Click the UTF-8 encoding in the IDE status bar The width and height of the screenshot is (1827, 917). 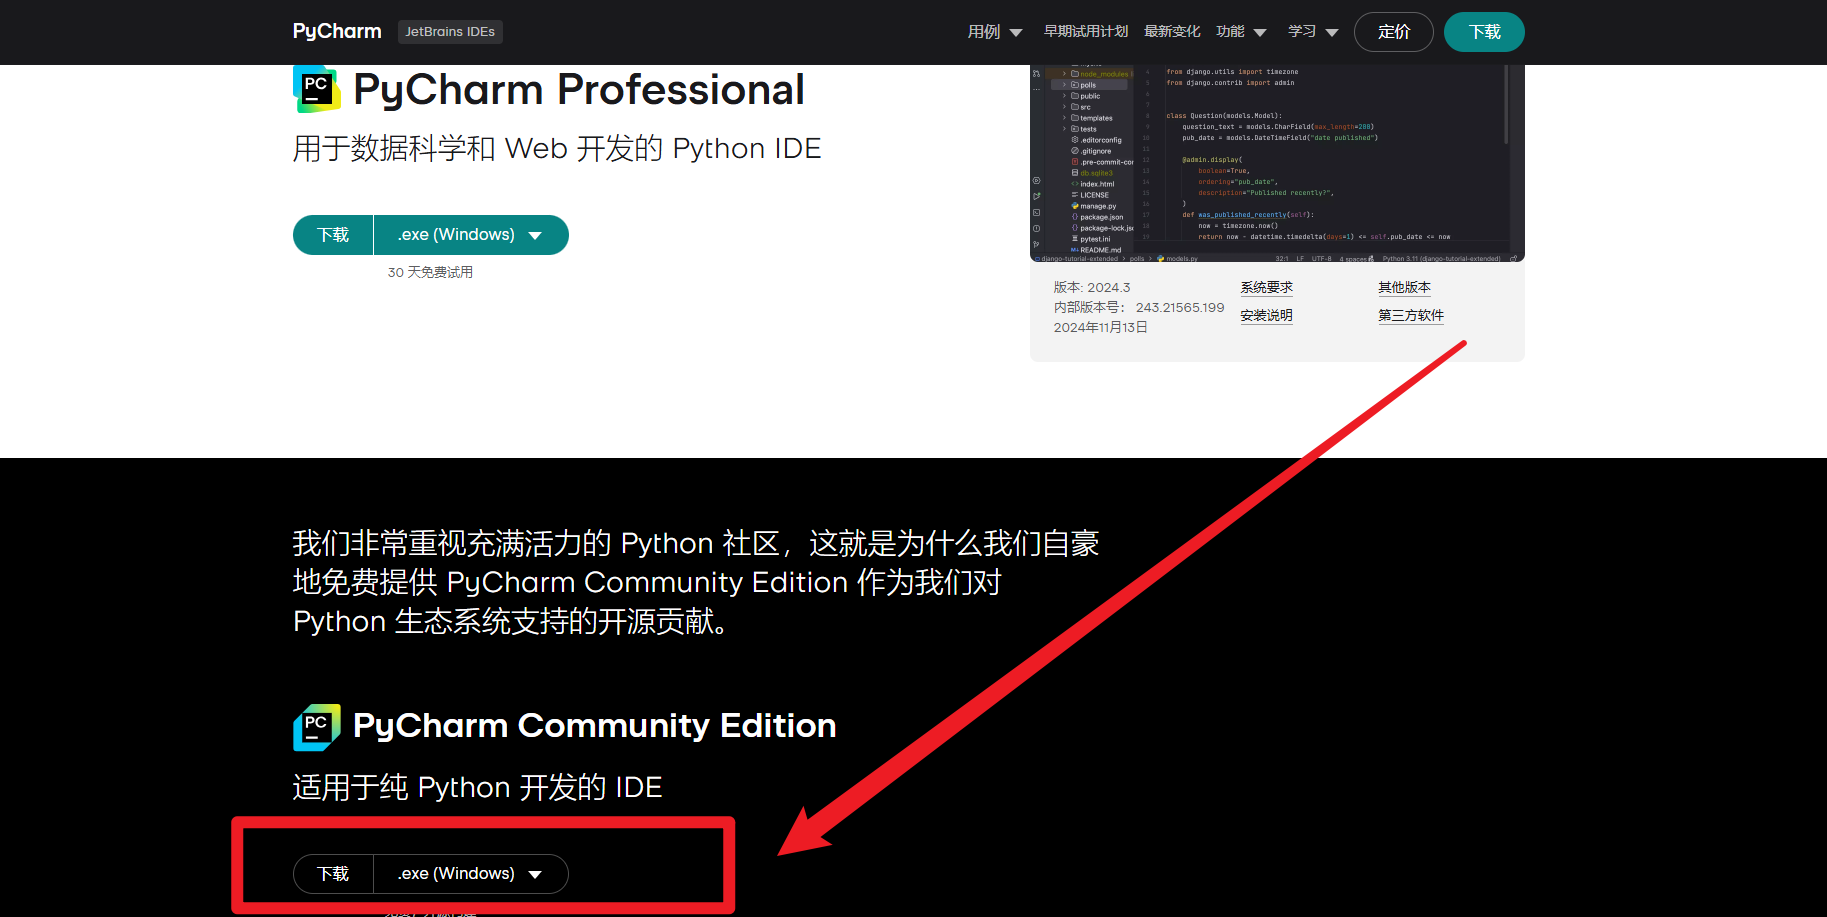tap(1322, 259)
